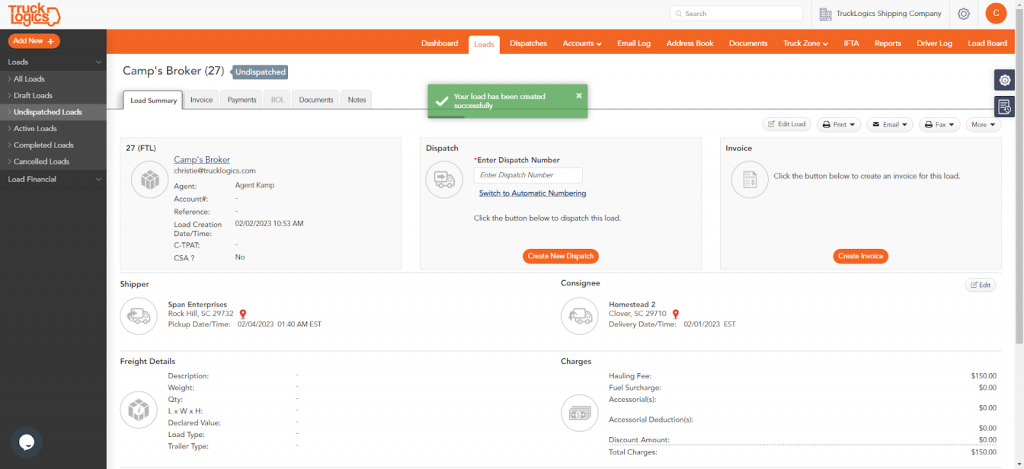Select the Load Summary tab
This screenshot has height=469, width=1024.
(x=153, y=100)
